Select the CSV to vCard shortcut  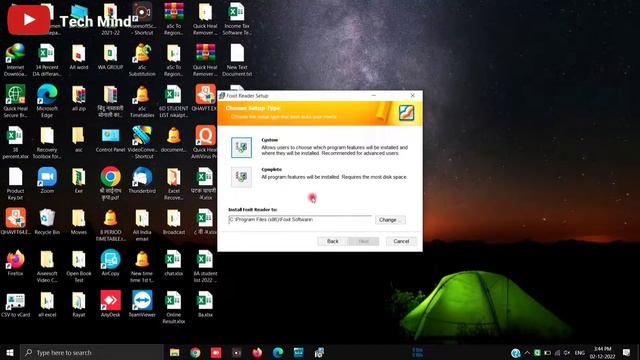click(x=16, y=304)
